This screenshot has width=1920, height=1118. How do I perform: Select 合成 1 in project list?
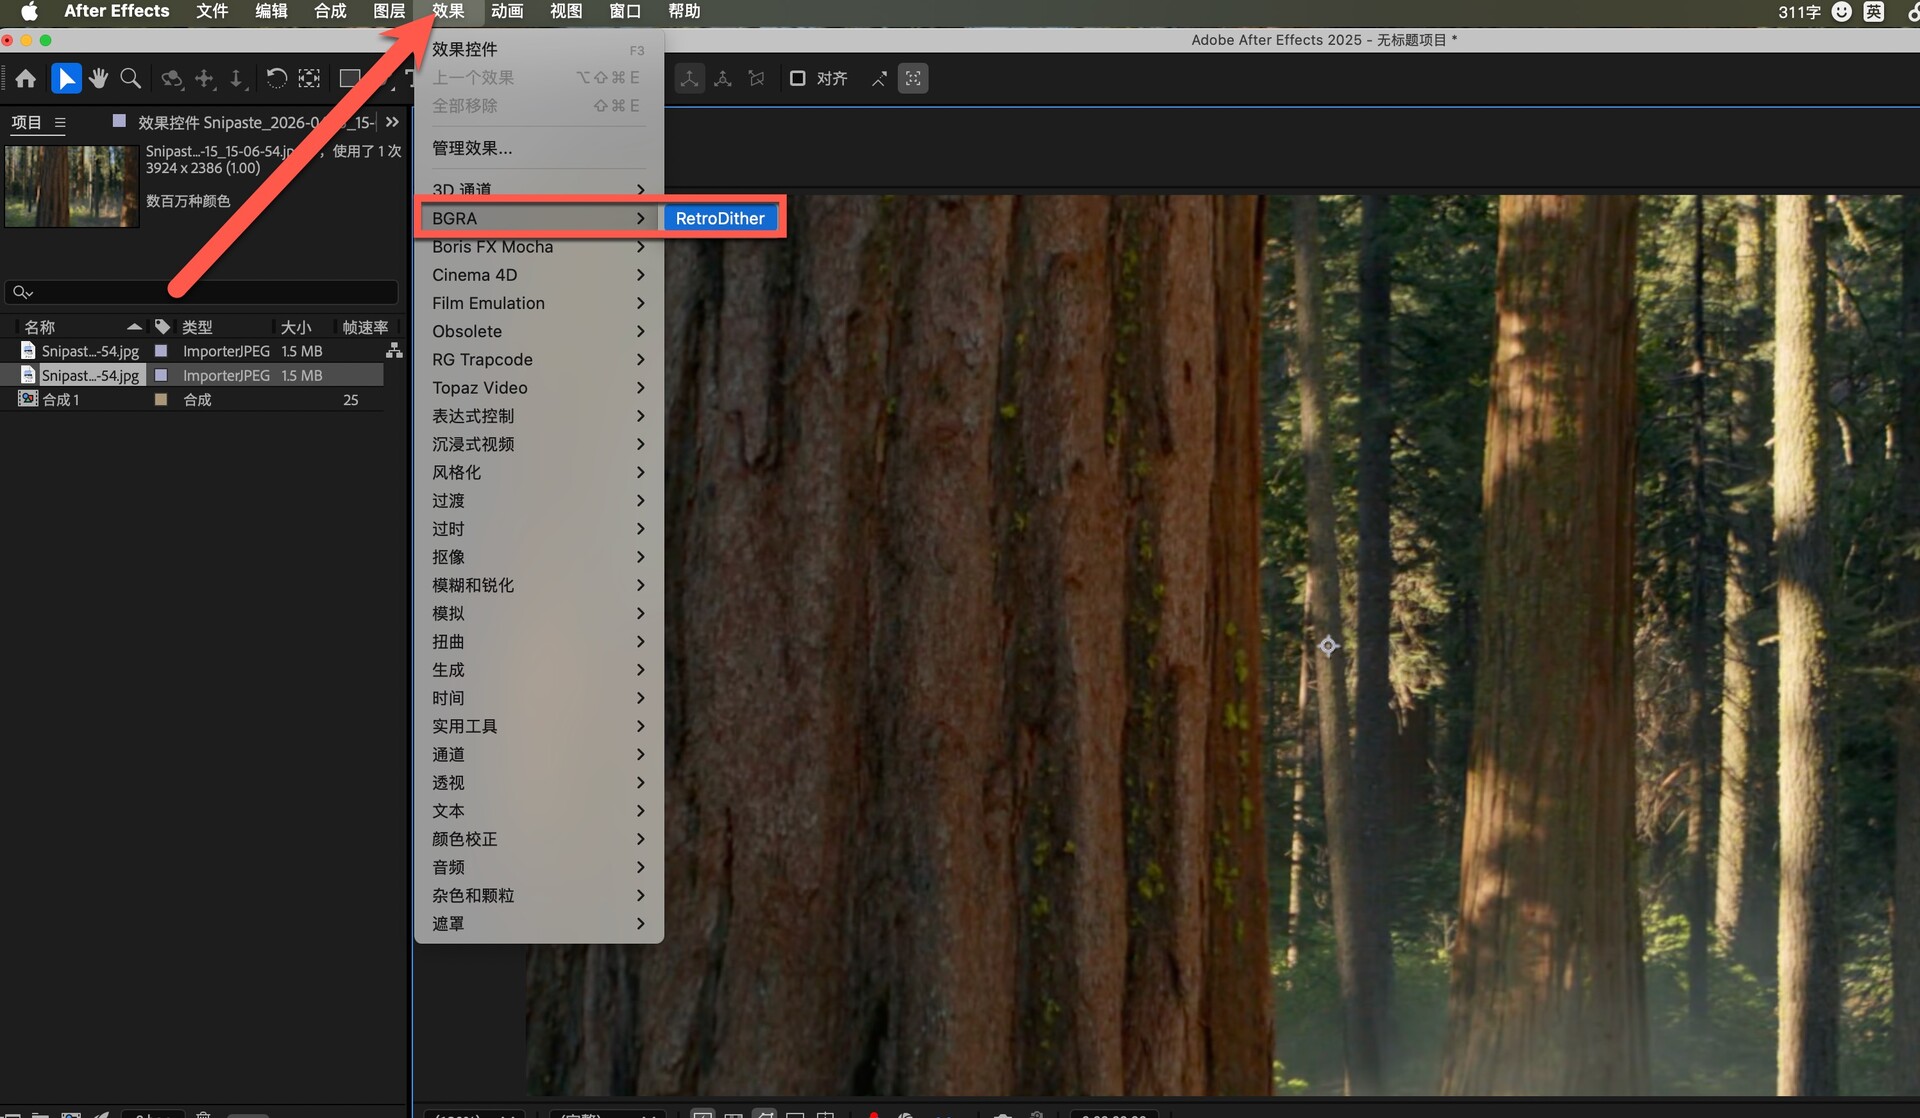(x=61, y=400)
